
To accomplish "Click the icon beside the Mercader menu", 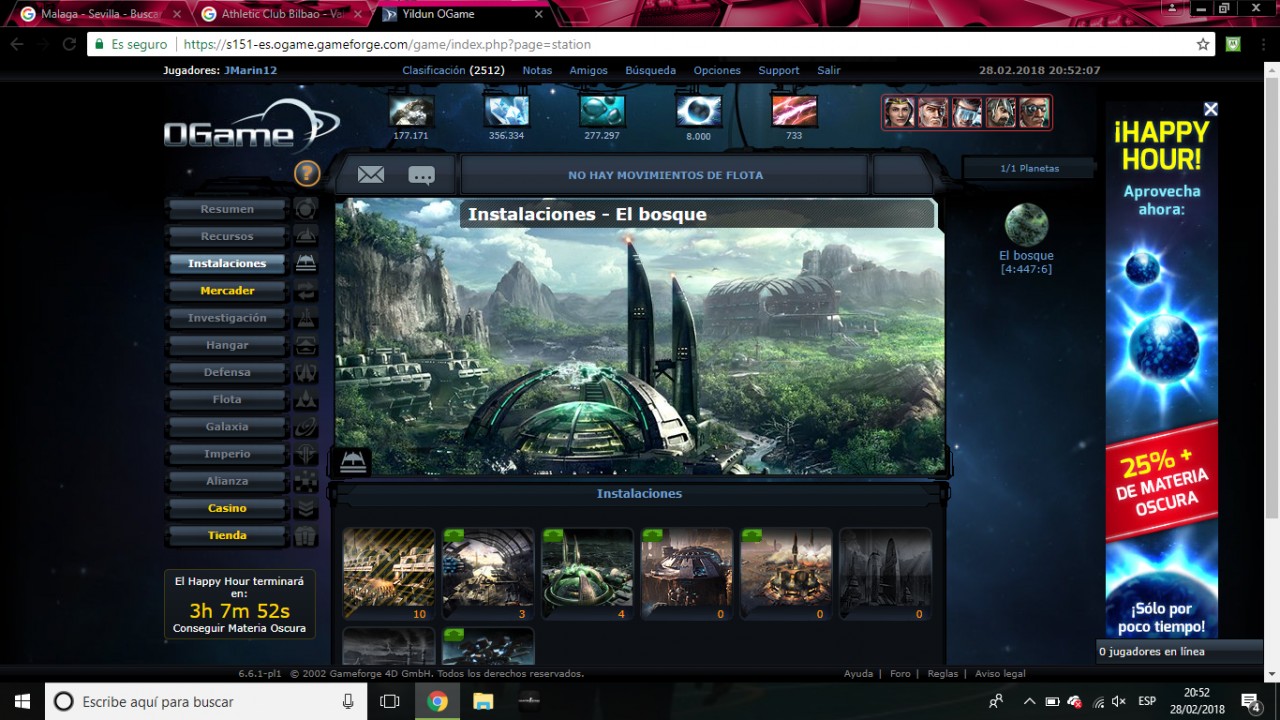I will 306,291.
